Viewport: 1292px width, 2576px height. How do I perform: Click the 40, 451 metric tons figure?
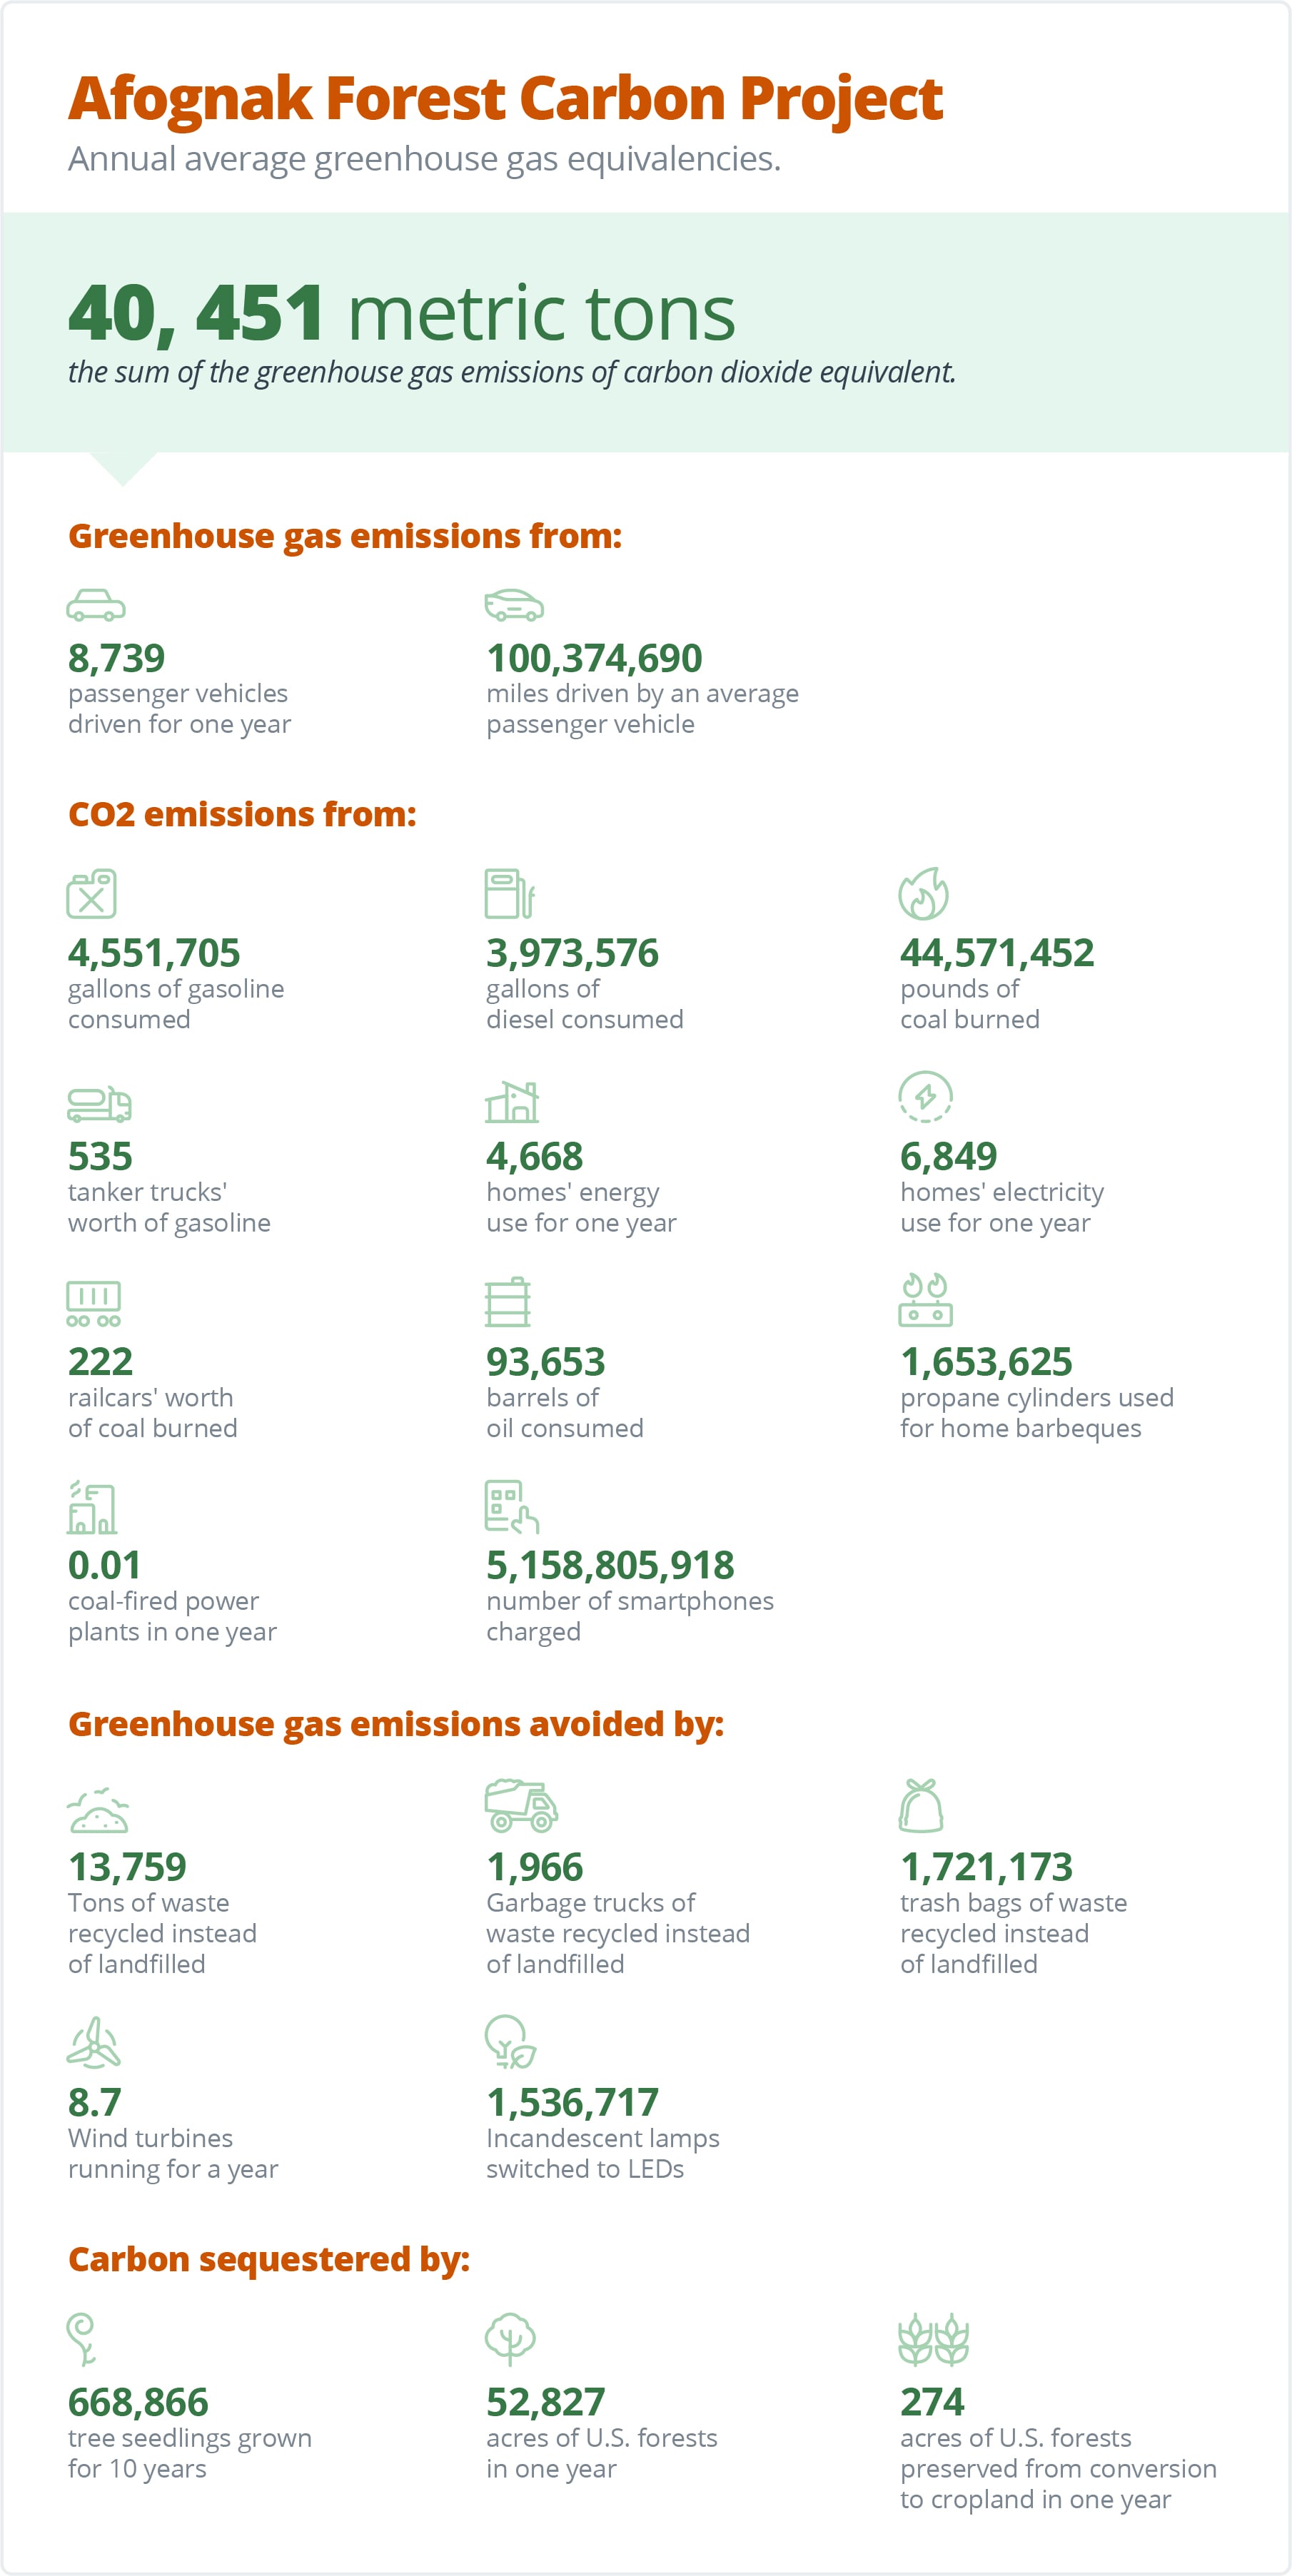pos(402,313)
